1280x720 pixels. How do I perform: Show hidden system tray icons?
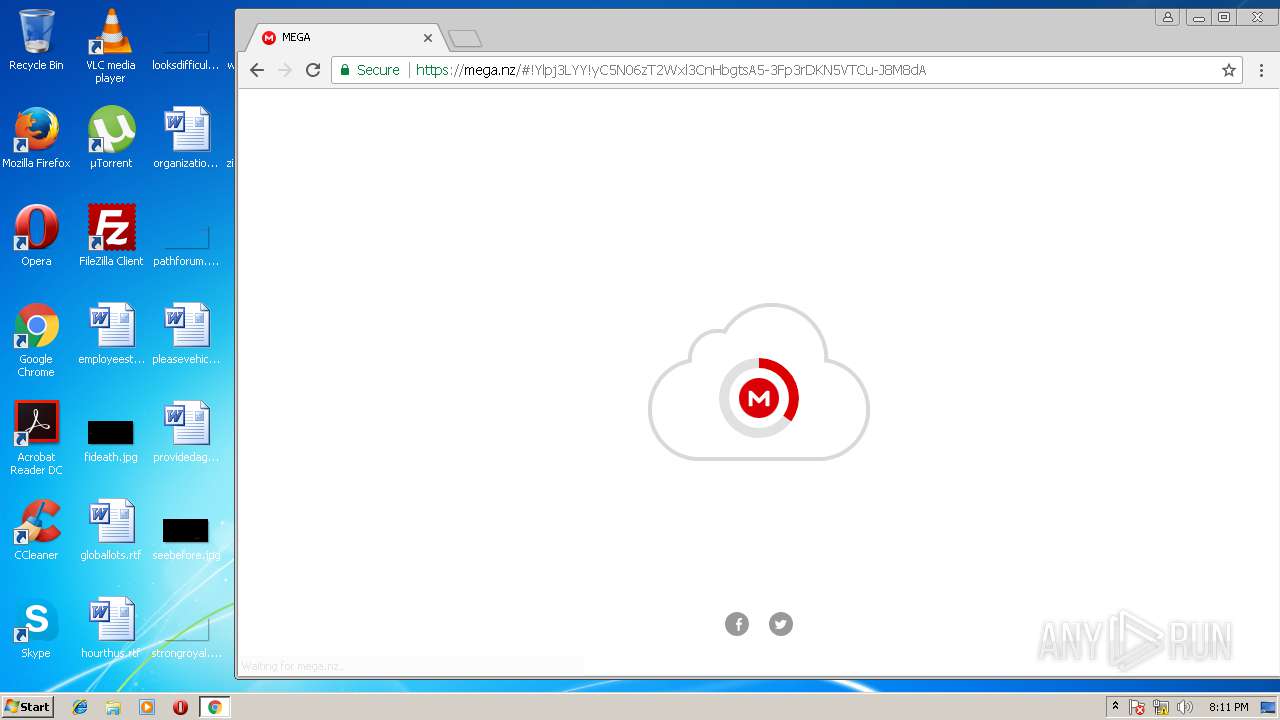click(1115, 707)
